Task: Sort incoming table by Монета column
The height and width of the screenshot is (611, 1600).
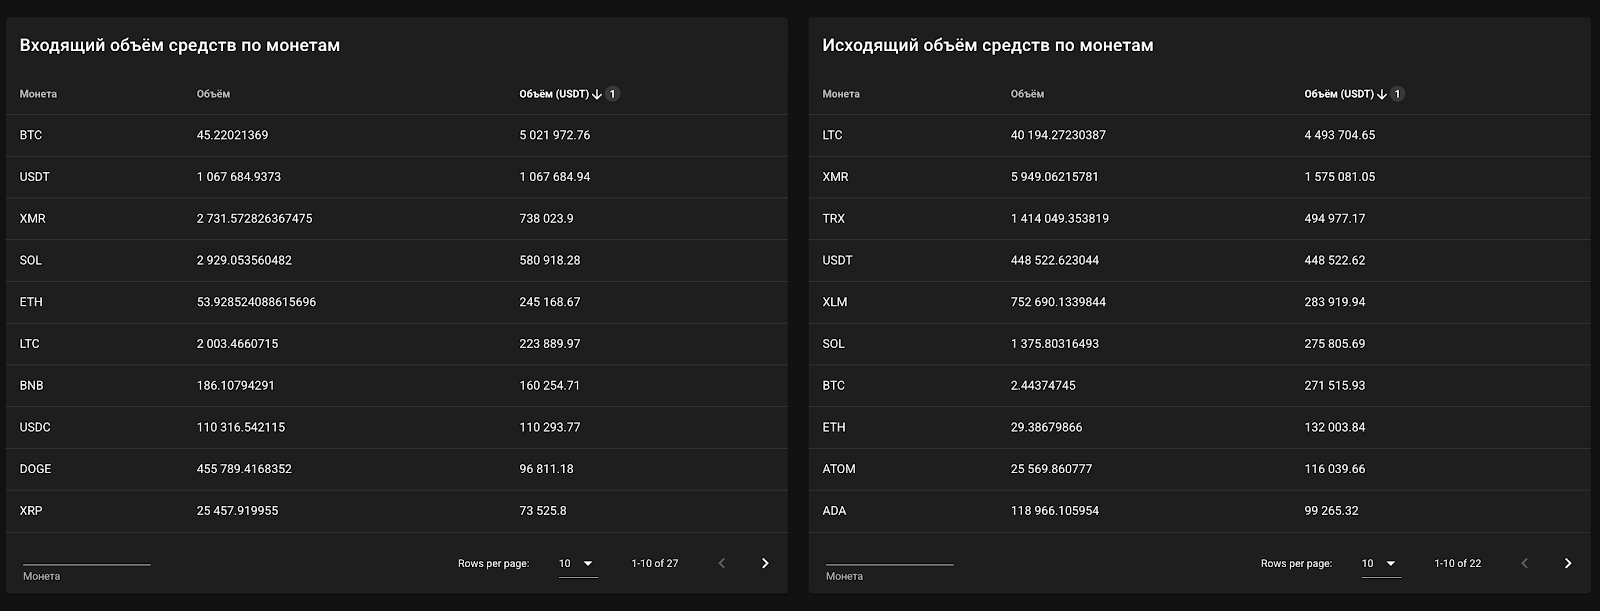Action: [38, 94]
